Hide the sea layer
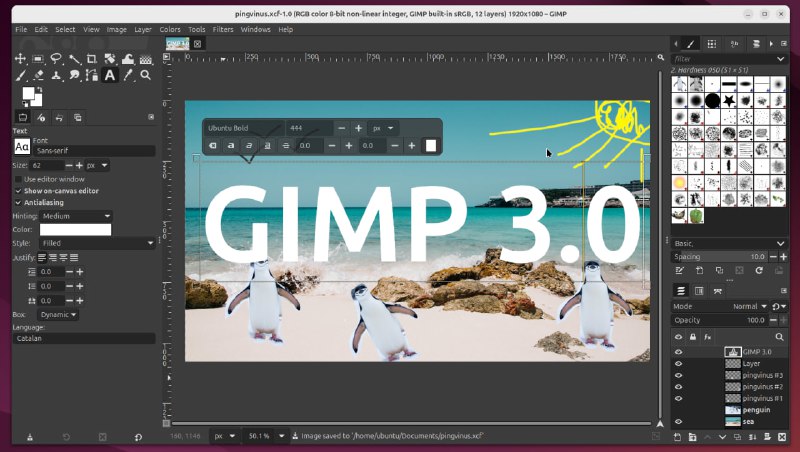The width and height of the screenshot is (800, 452). tap(678, 422)
